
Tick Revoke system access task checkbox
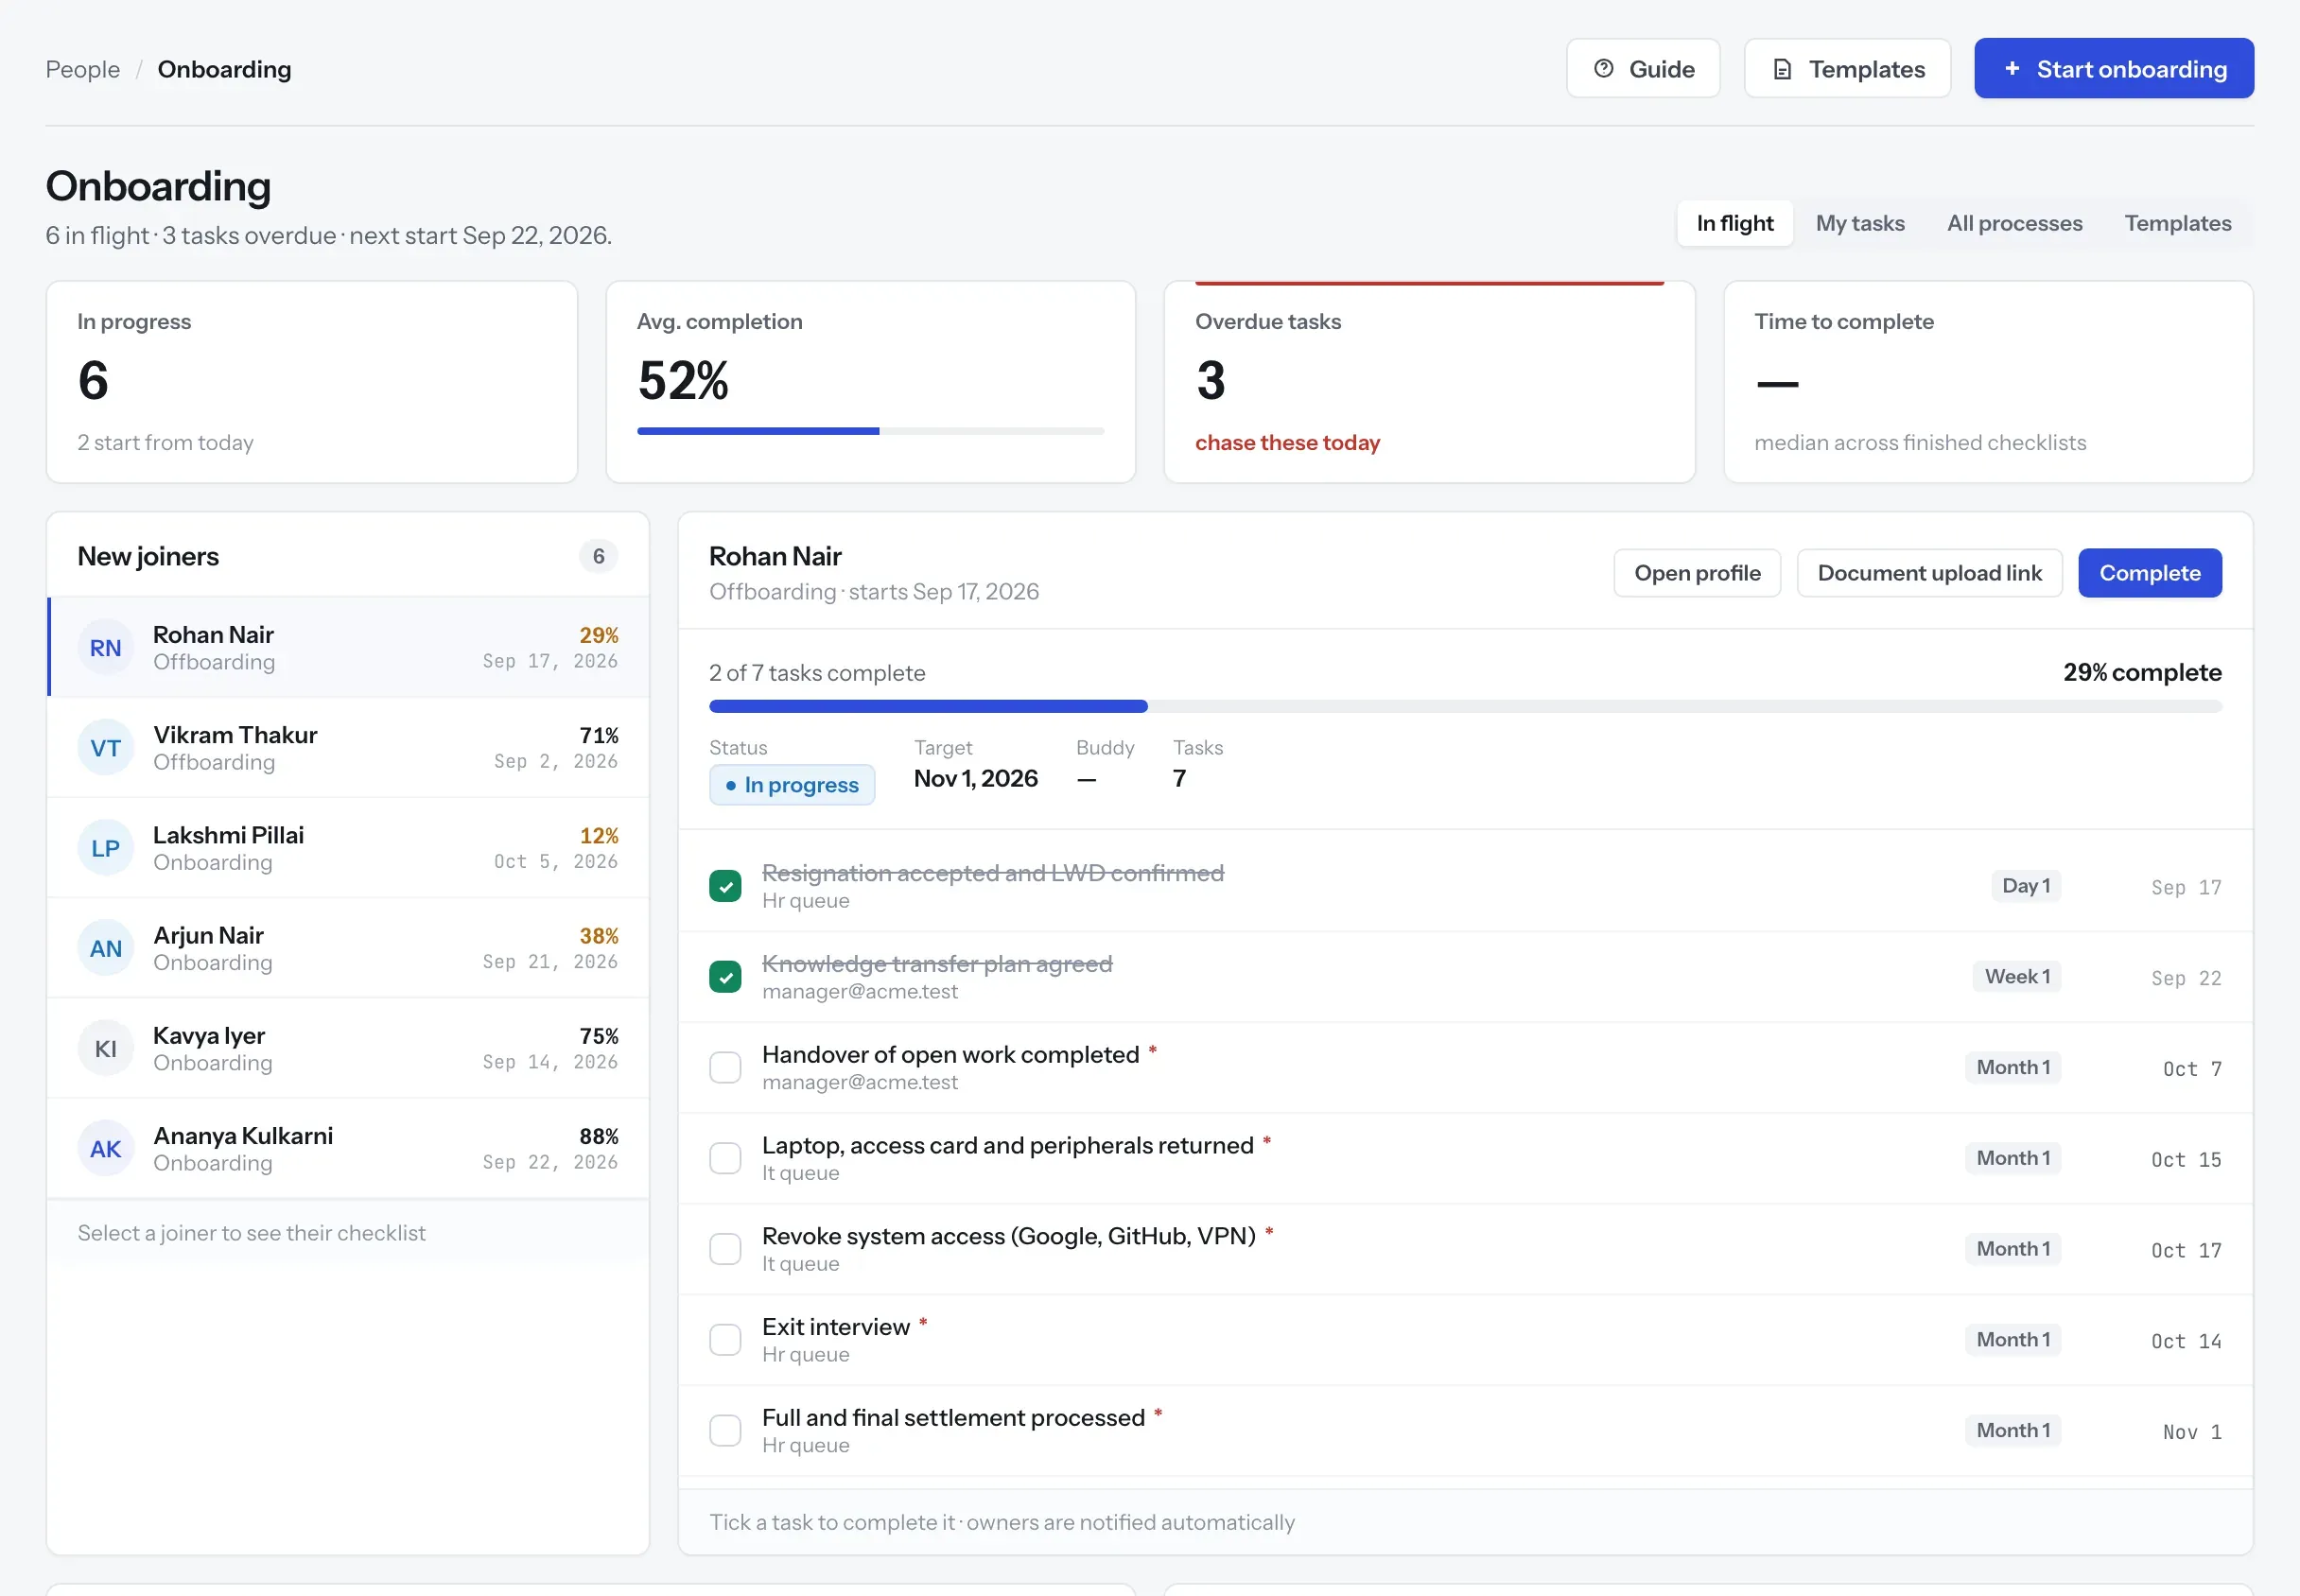(x=725, y=1249)
